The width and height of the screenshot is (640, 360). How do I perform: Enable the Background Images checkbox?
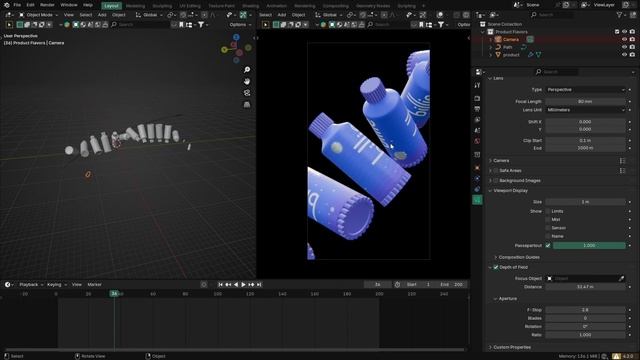coord(496,180)
